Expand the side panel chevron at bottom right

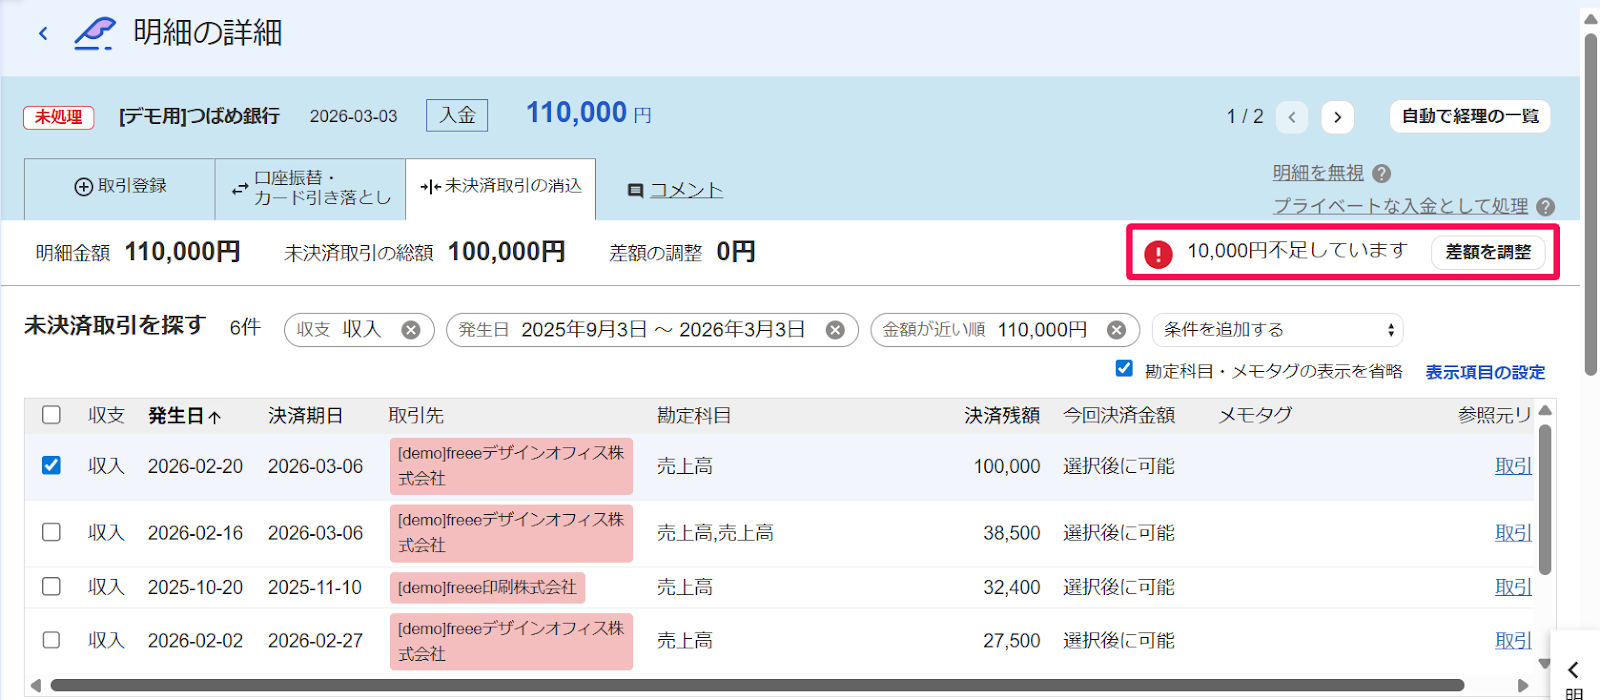[x=1573, y=669]
